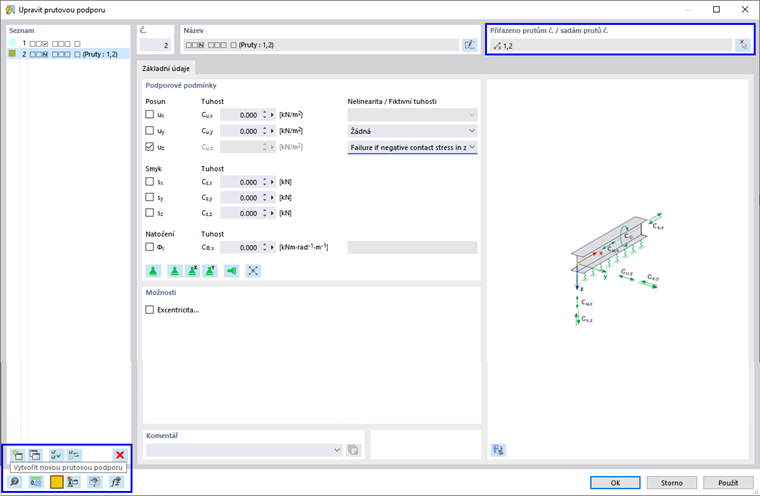The height and width of the screenshot is (496, 760).
Task: Open Cs,z stiffness arrow menu
Action: 272,213
